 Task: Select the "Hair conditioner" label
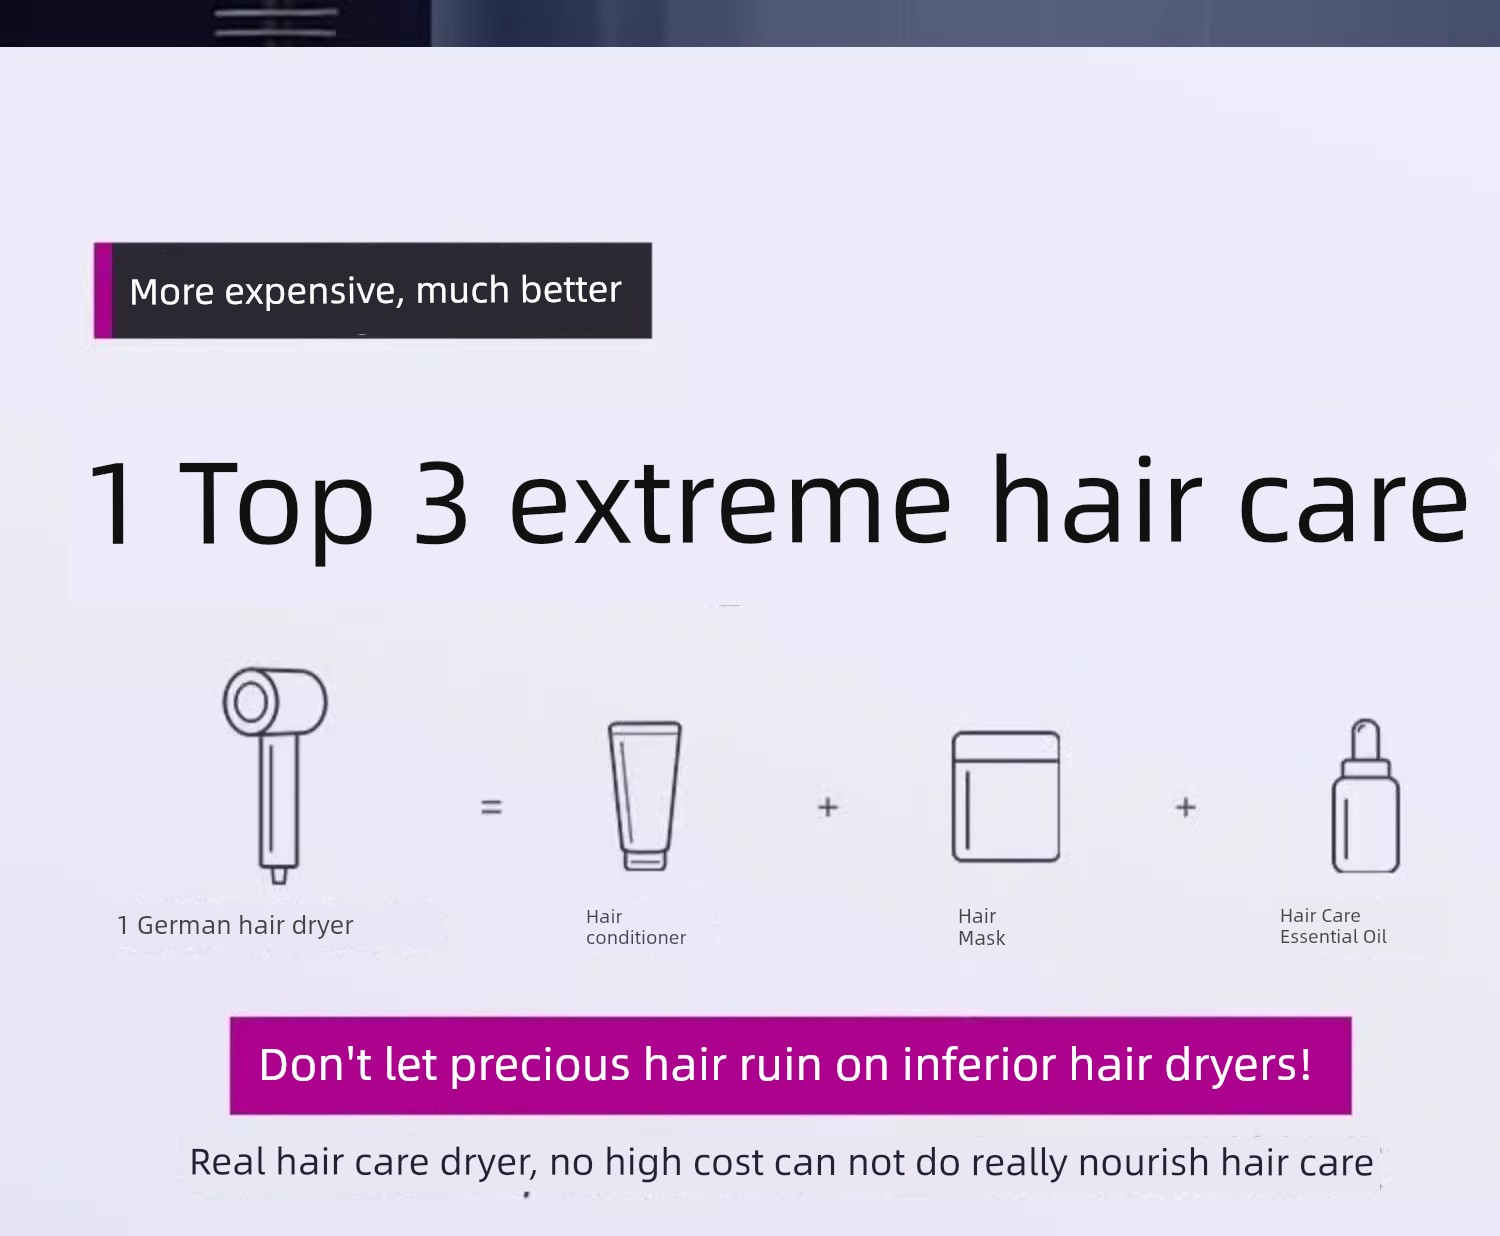[x=635, y=927]
